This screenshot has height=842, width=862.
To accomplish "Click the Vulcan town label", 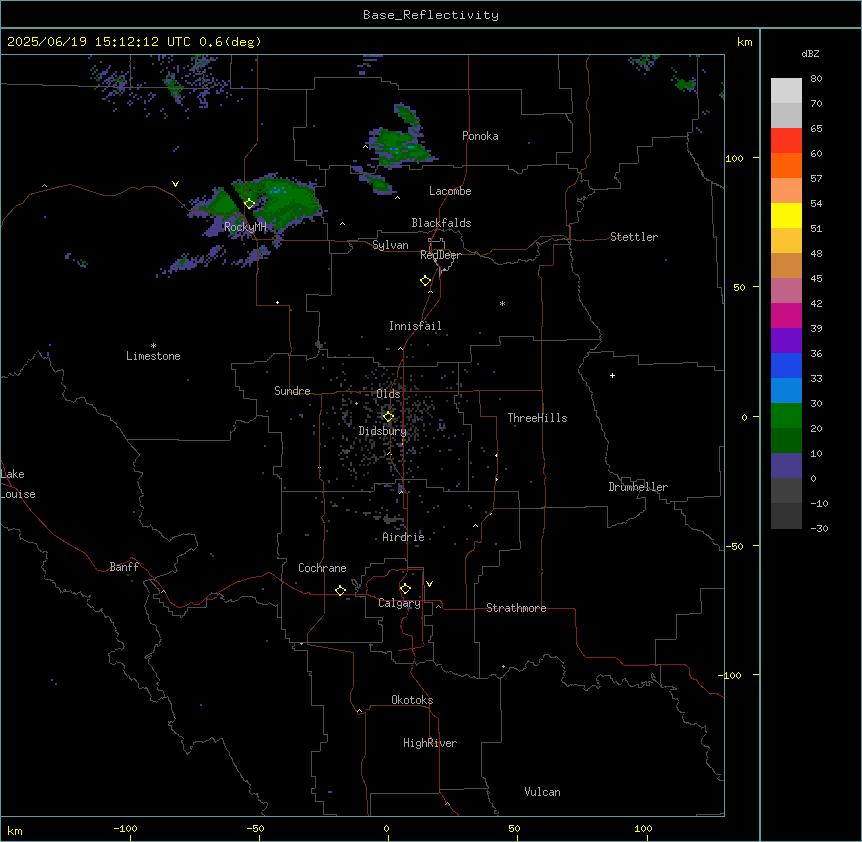I will coord(542,792).
